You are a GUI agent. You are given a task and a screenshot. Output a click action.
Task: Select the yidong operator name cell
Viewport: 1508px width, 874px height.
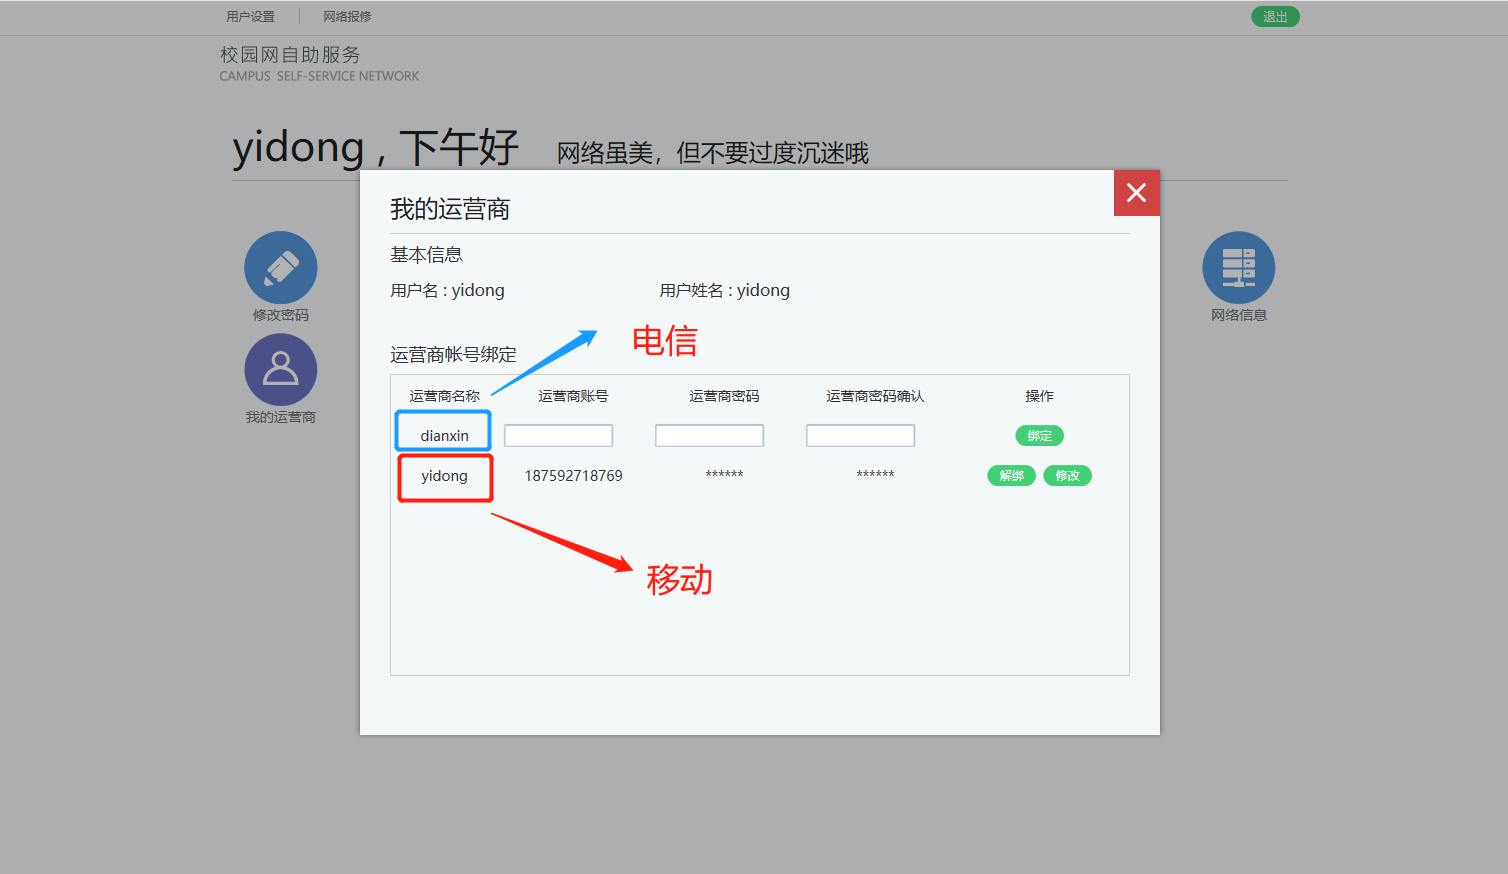tap(444, 476)
